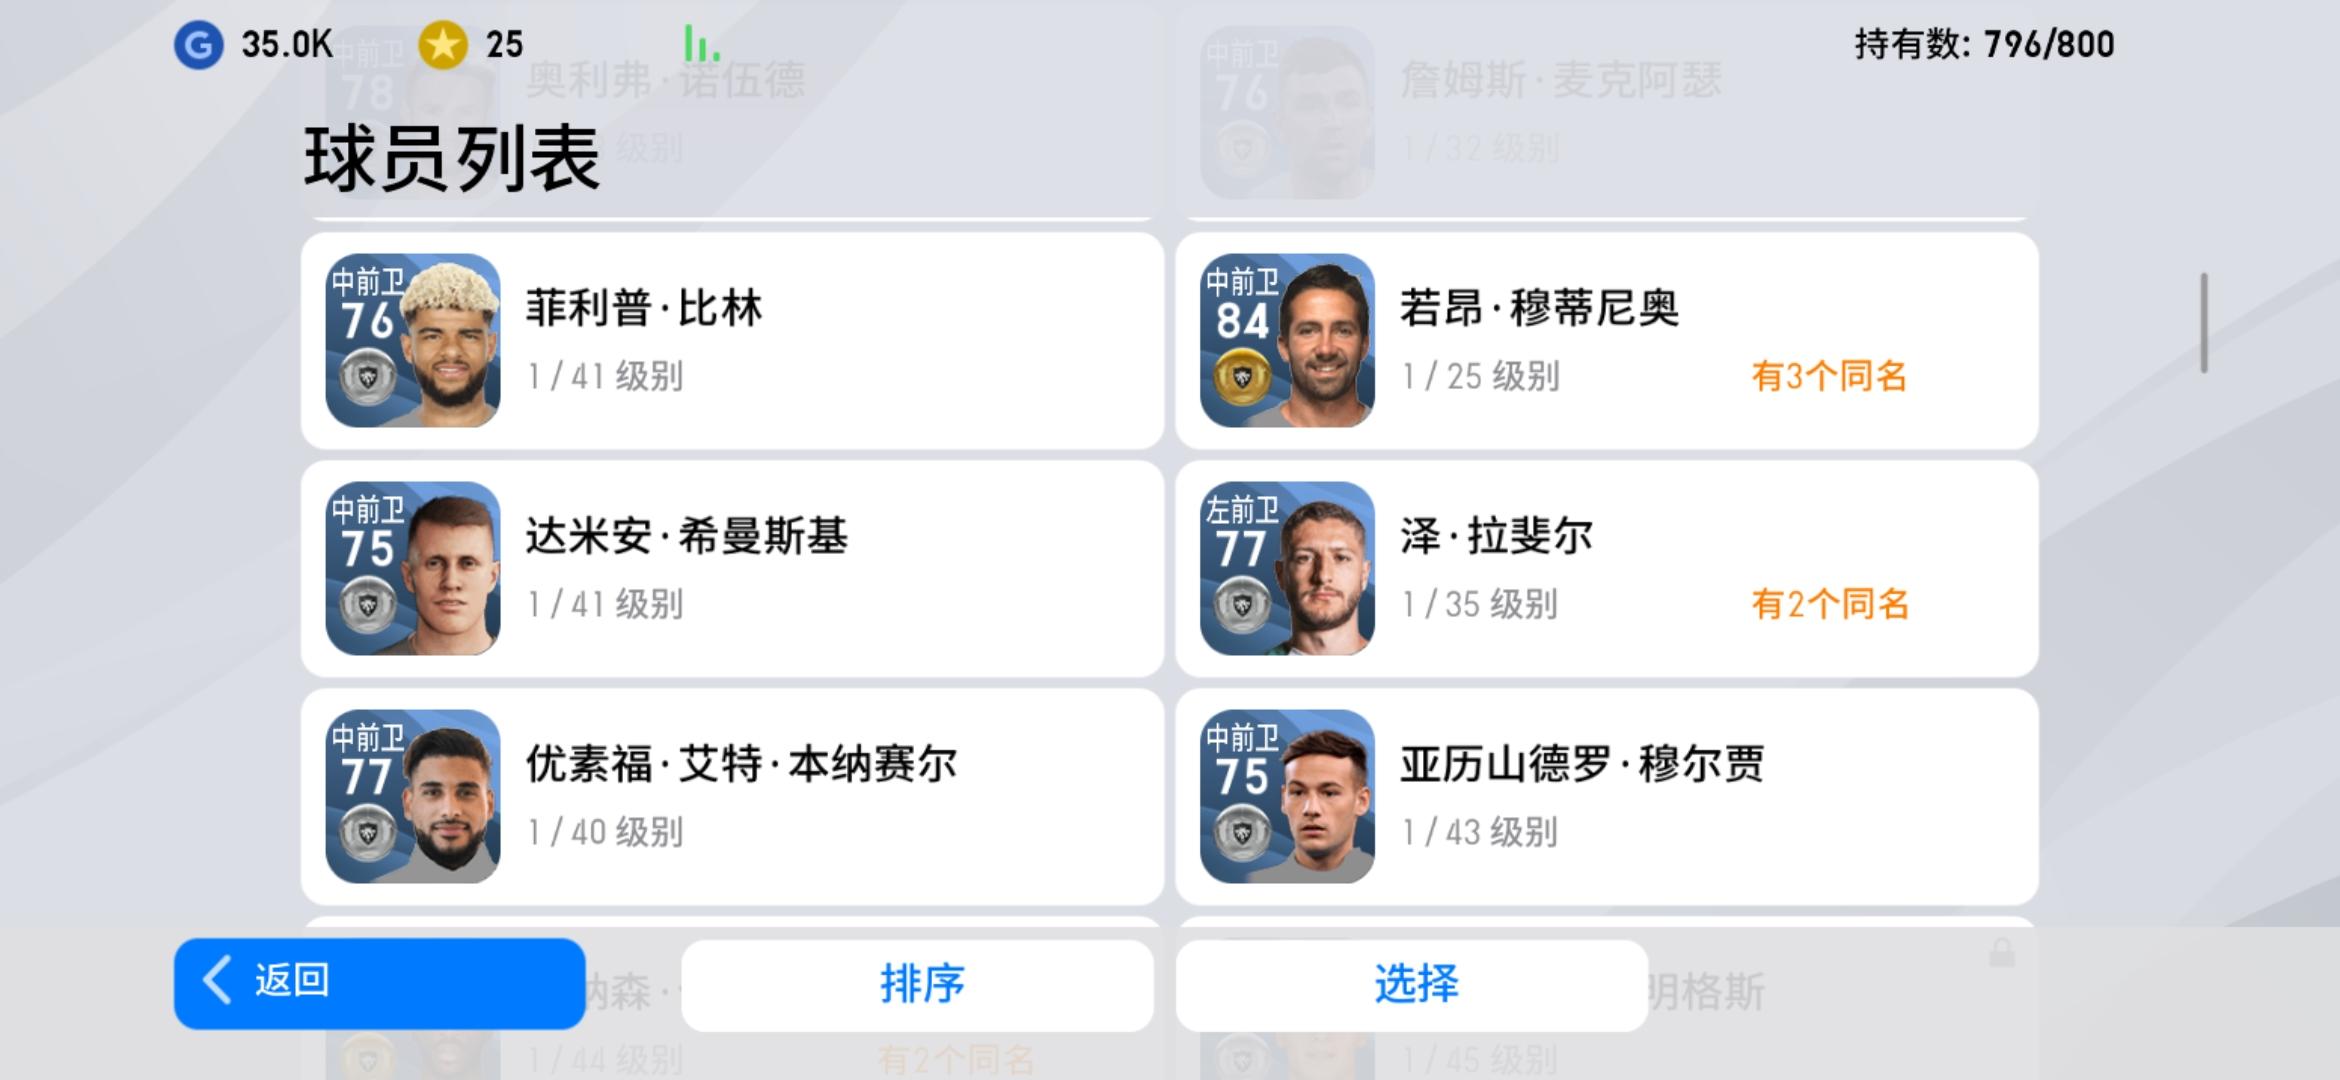
Task: Tap the green signal bars icon
Action: pos(701,45)
